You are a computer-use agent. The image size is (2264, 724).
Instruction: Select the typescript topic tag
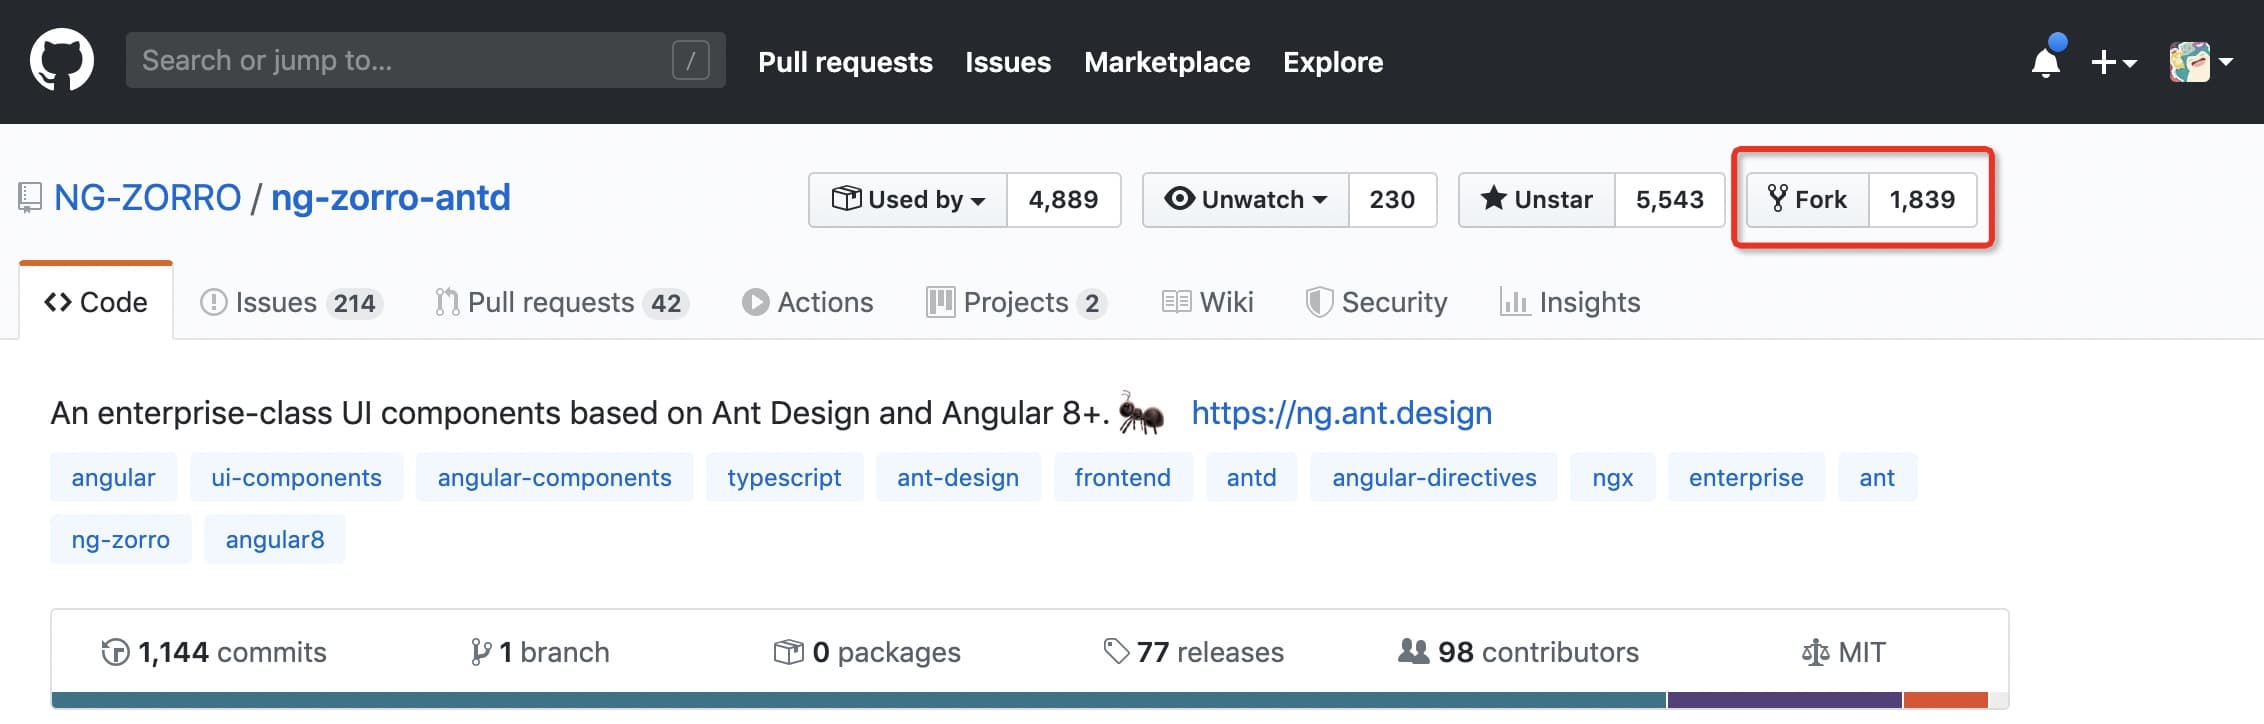tap(785, 478)
